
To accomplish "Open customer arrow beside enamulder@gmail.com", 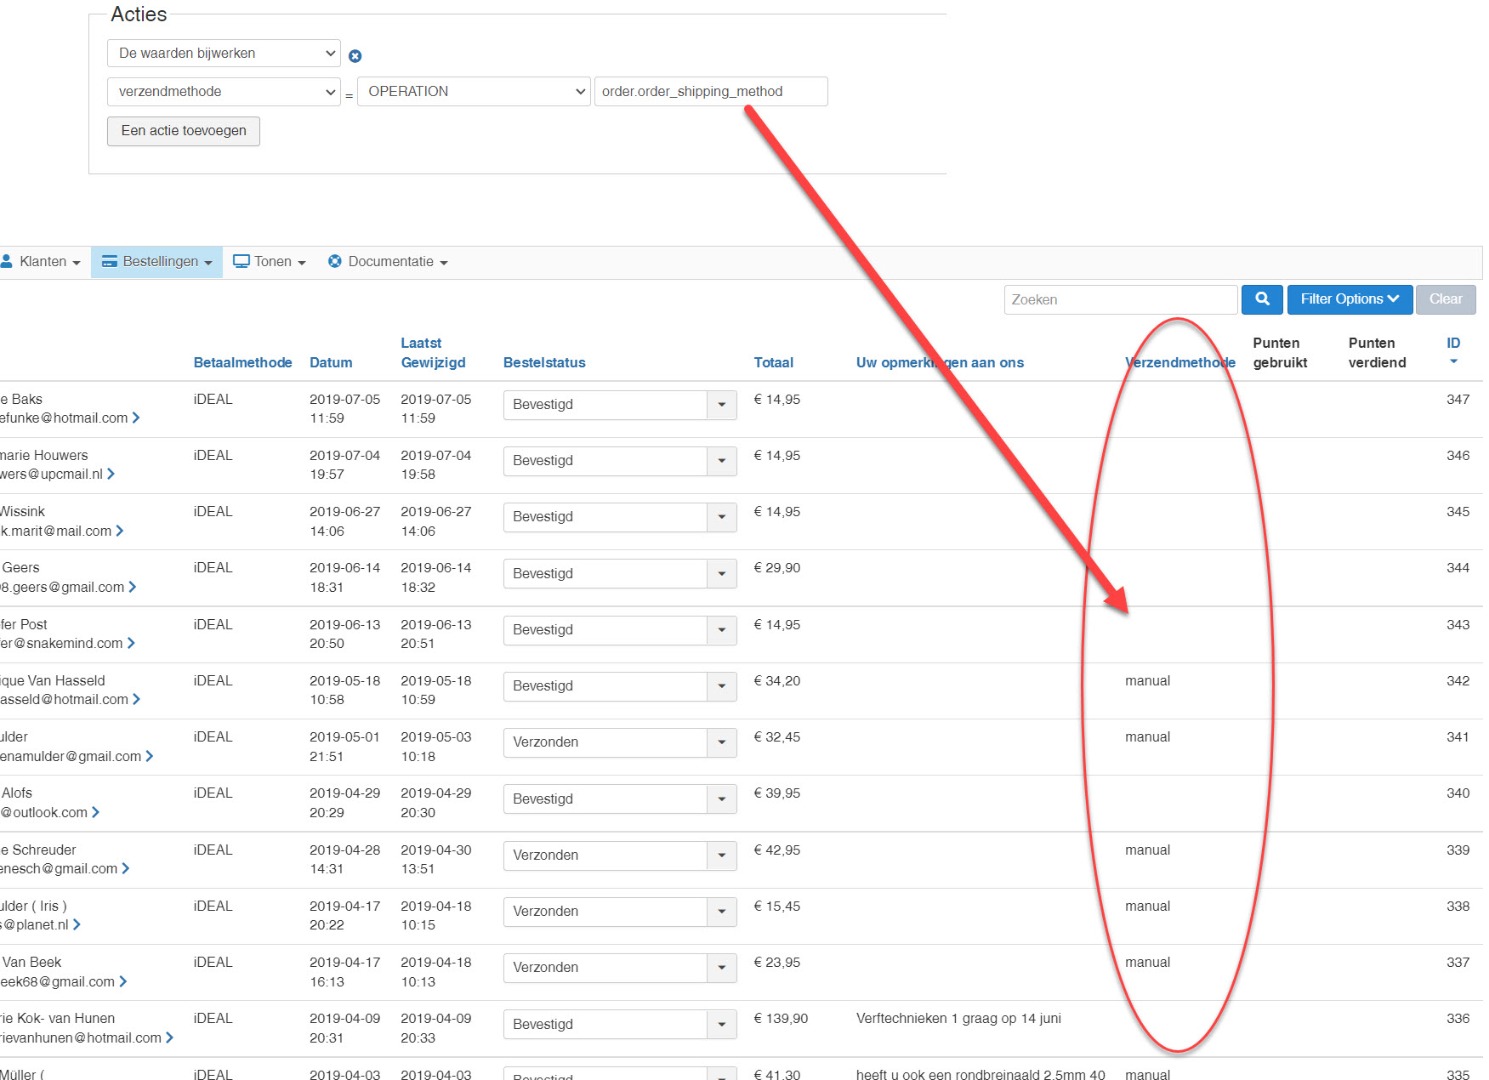I will pyautogui.click(x=149, y=756).
